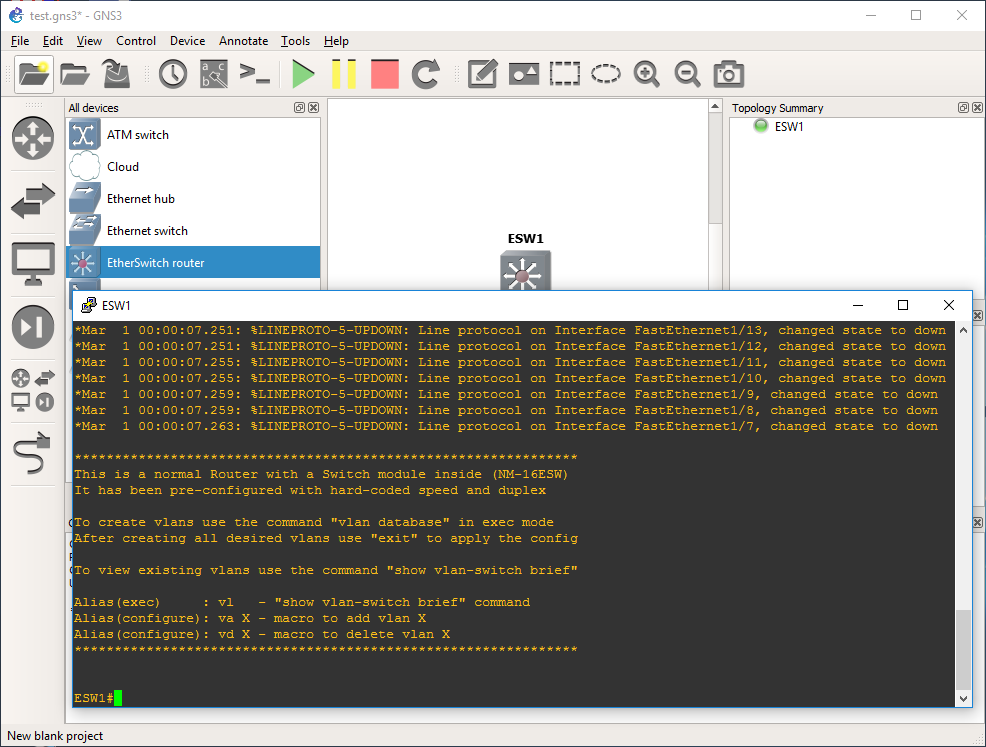Click the canvas vertical scrollbar up arrow

coord(715,106)
